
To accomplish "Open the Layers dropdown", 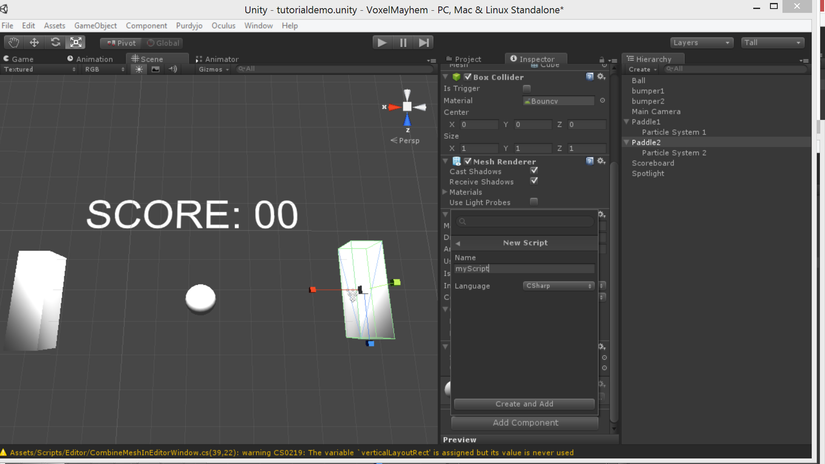I will coord(701,43).
